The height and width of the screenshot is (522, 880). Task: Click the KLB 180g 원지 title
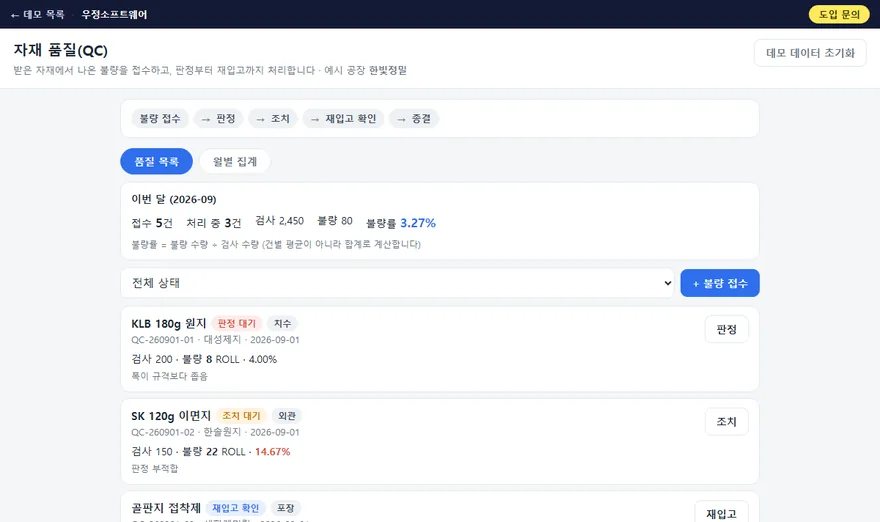pyautogui.click(x=169, y=323)
